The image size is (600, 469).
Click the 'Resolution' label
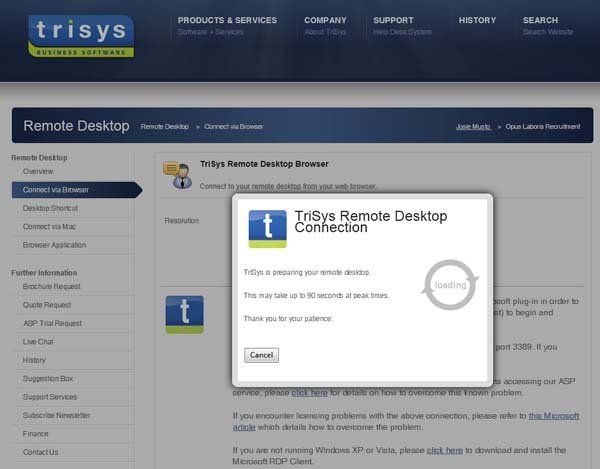182,221
